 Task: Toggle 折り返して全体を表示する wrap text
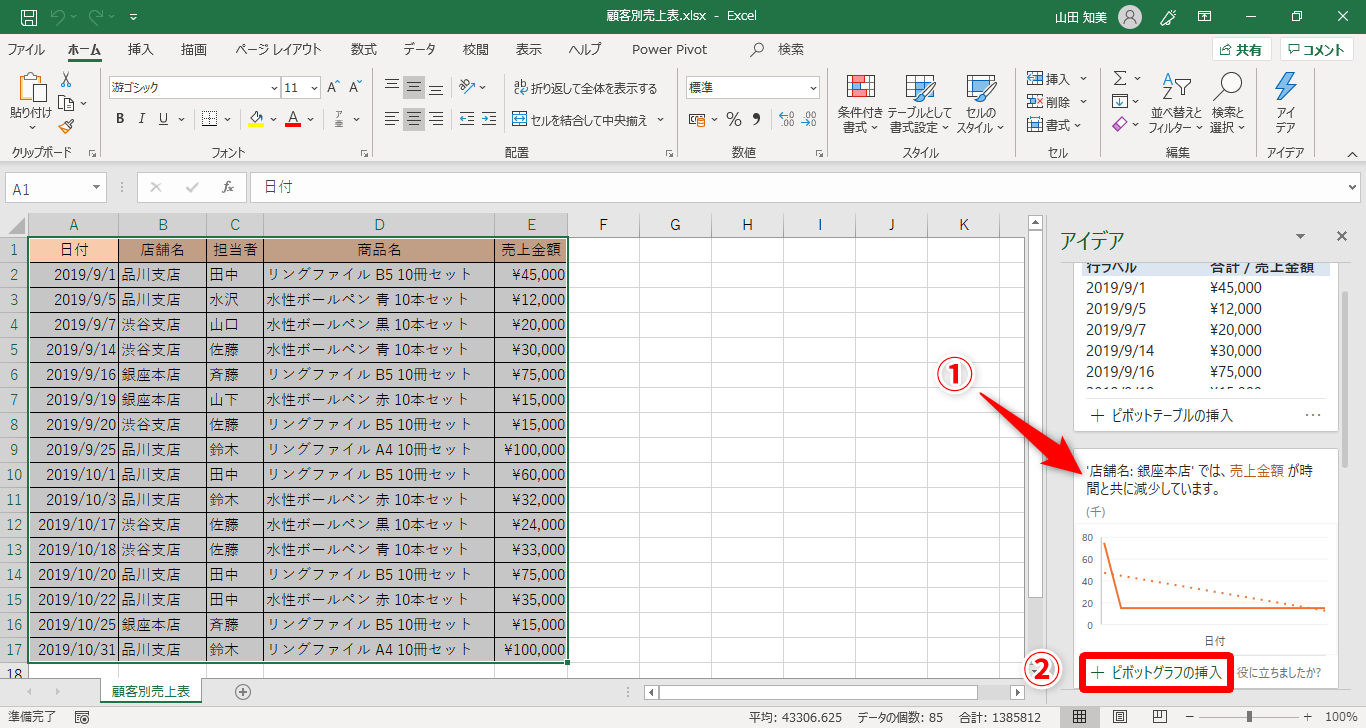coord(585,88)
